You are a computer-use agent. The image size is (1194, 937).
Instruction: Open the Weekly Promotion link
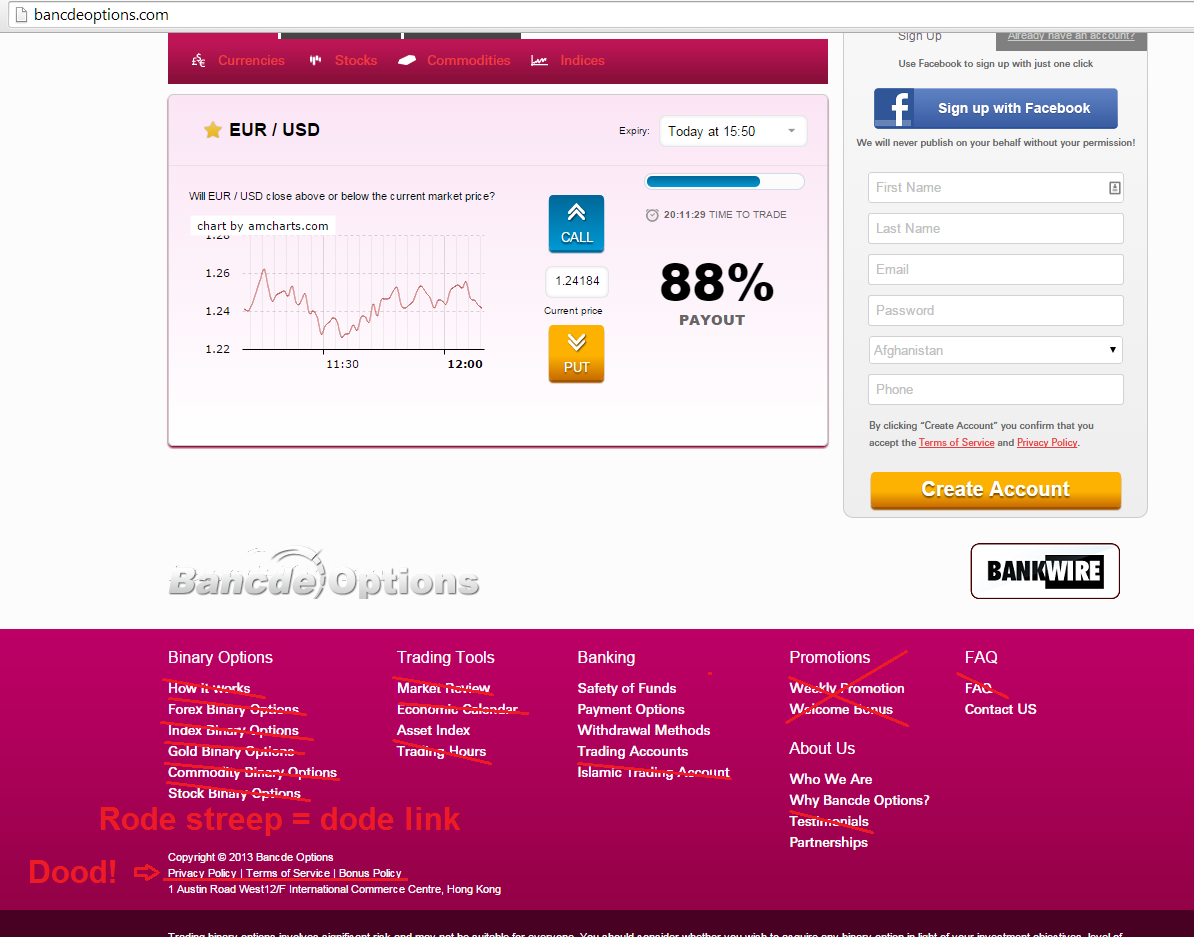(847, 688)
